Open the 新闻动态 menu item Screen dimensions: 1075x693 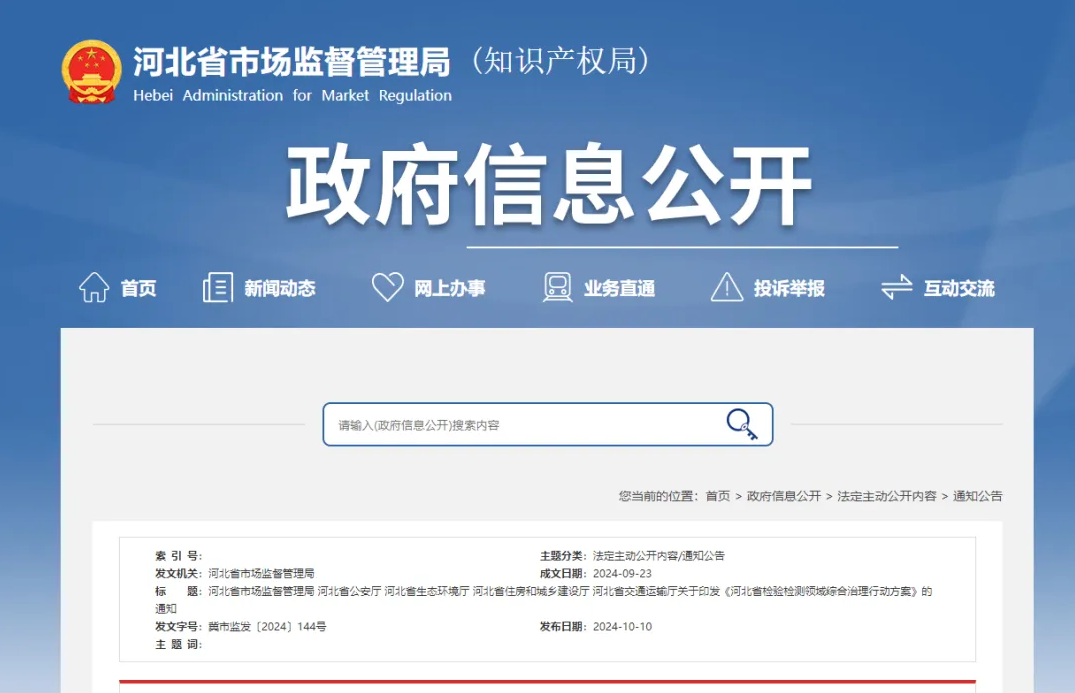coord(280,289)
